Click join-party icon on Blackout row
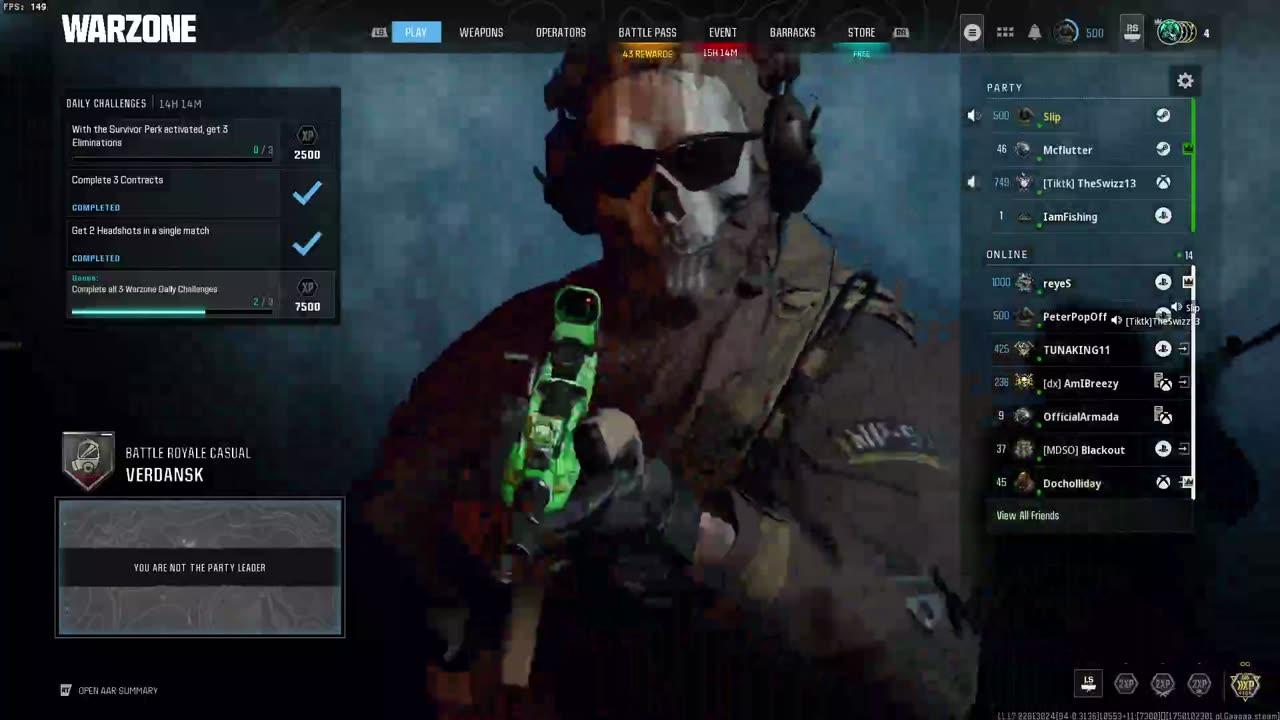Screen dimensions: 1280x720 coord(1184,450)
